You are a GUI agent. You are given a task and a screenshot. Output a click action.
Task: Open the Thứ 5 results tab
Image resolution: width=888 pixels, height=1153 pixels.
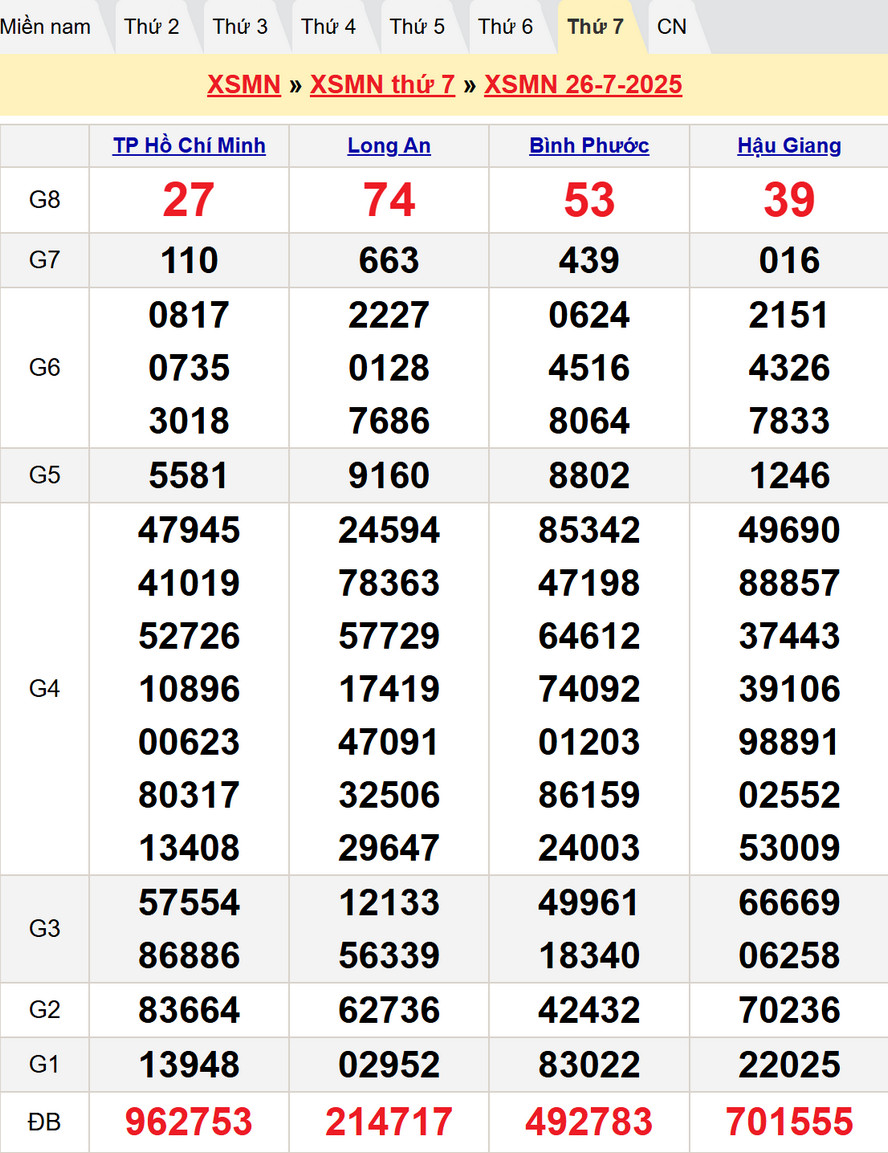coord(417,27)
